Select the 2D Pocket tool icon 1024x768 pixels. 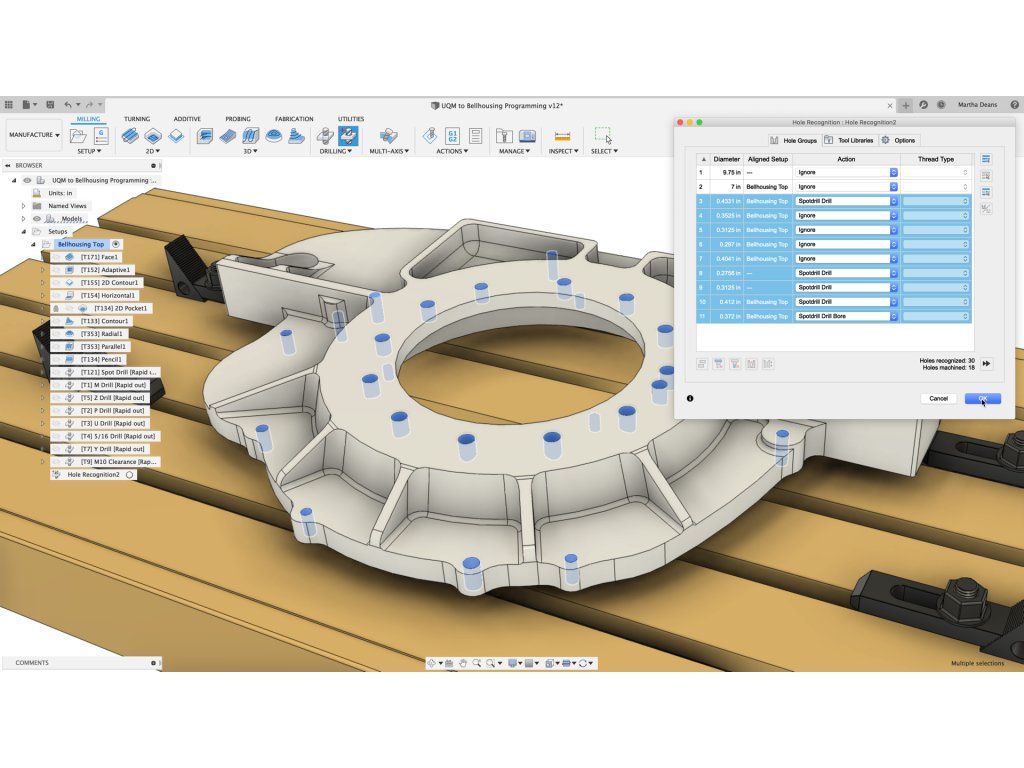click(153, 136)
